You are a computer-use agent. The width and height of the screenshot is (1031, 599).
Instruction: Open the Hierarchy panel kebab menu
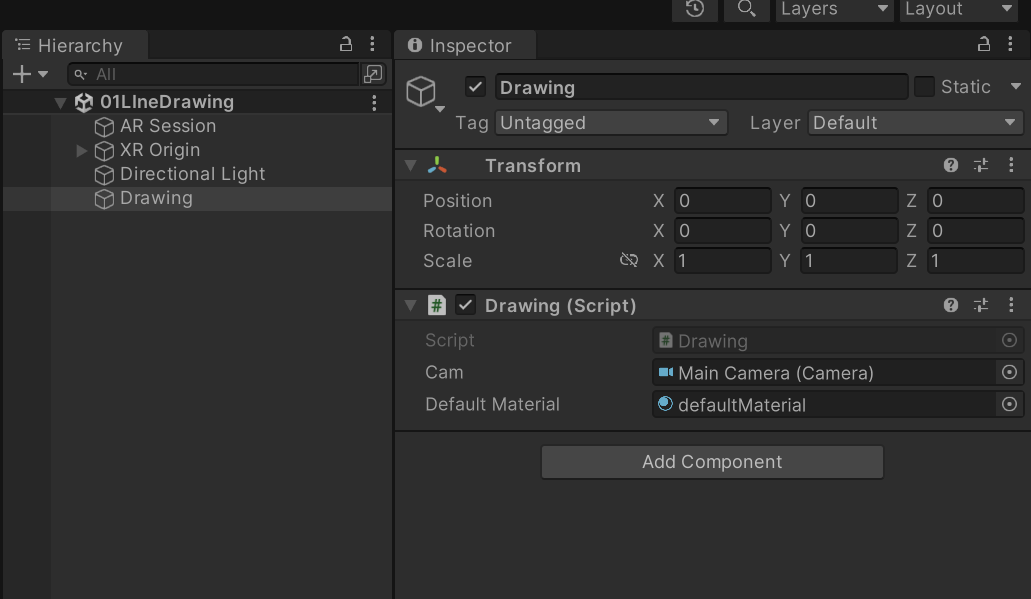[372, 45]
